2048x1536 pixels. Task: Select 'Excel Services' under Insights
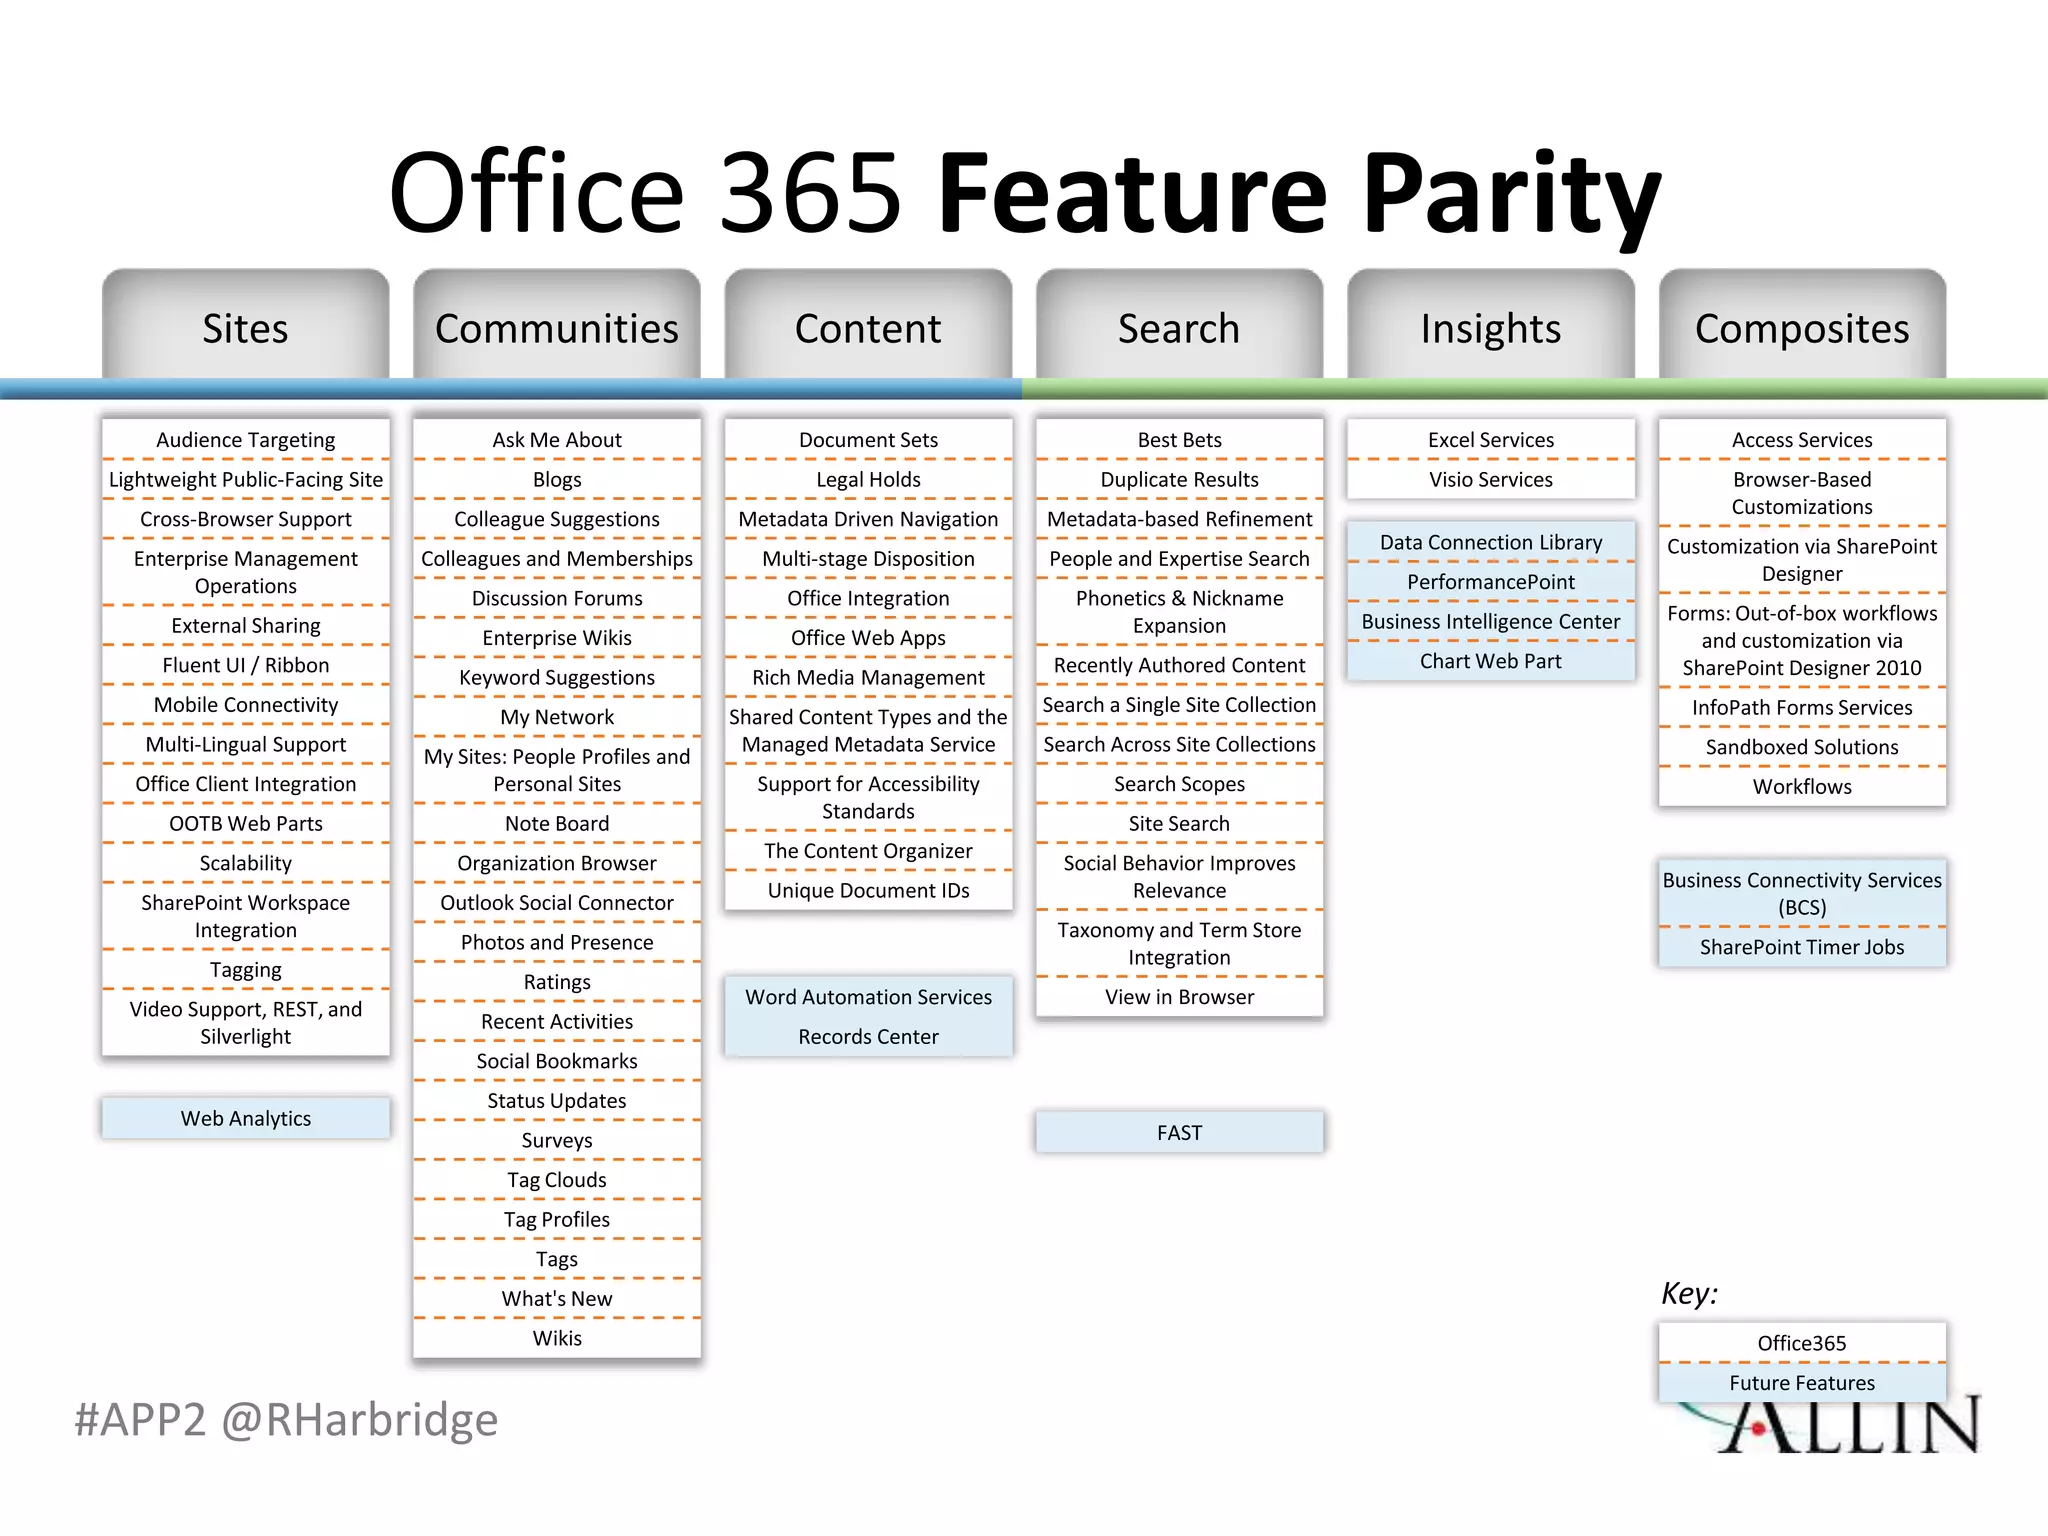pos(1491,440)
